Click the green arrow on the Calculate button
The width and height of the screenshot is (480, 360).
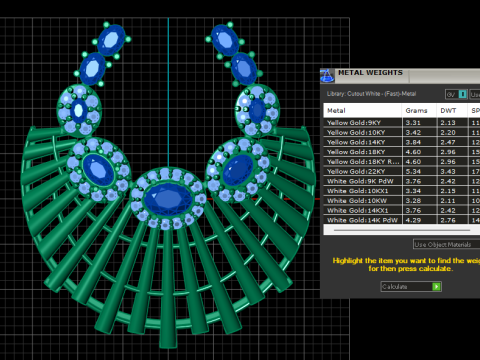click(x=436, y=287)
